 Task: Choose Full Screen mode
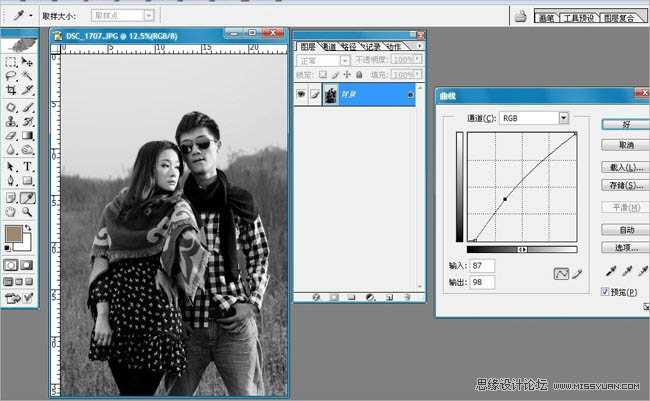click(x=29, y=282)
